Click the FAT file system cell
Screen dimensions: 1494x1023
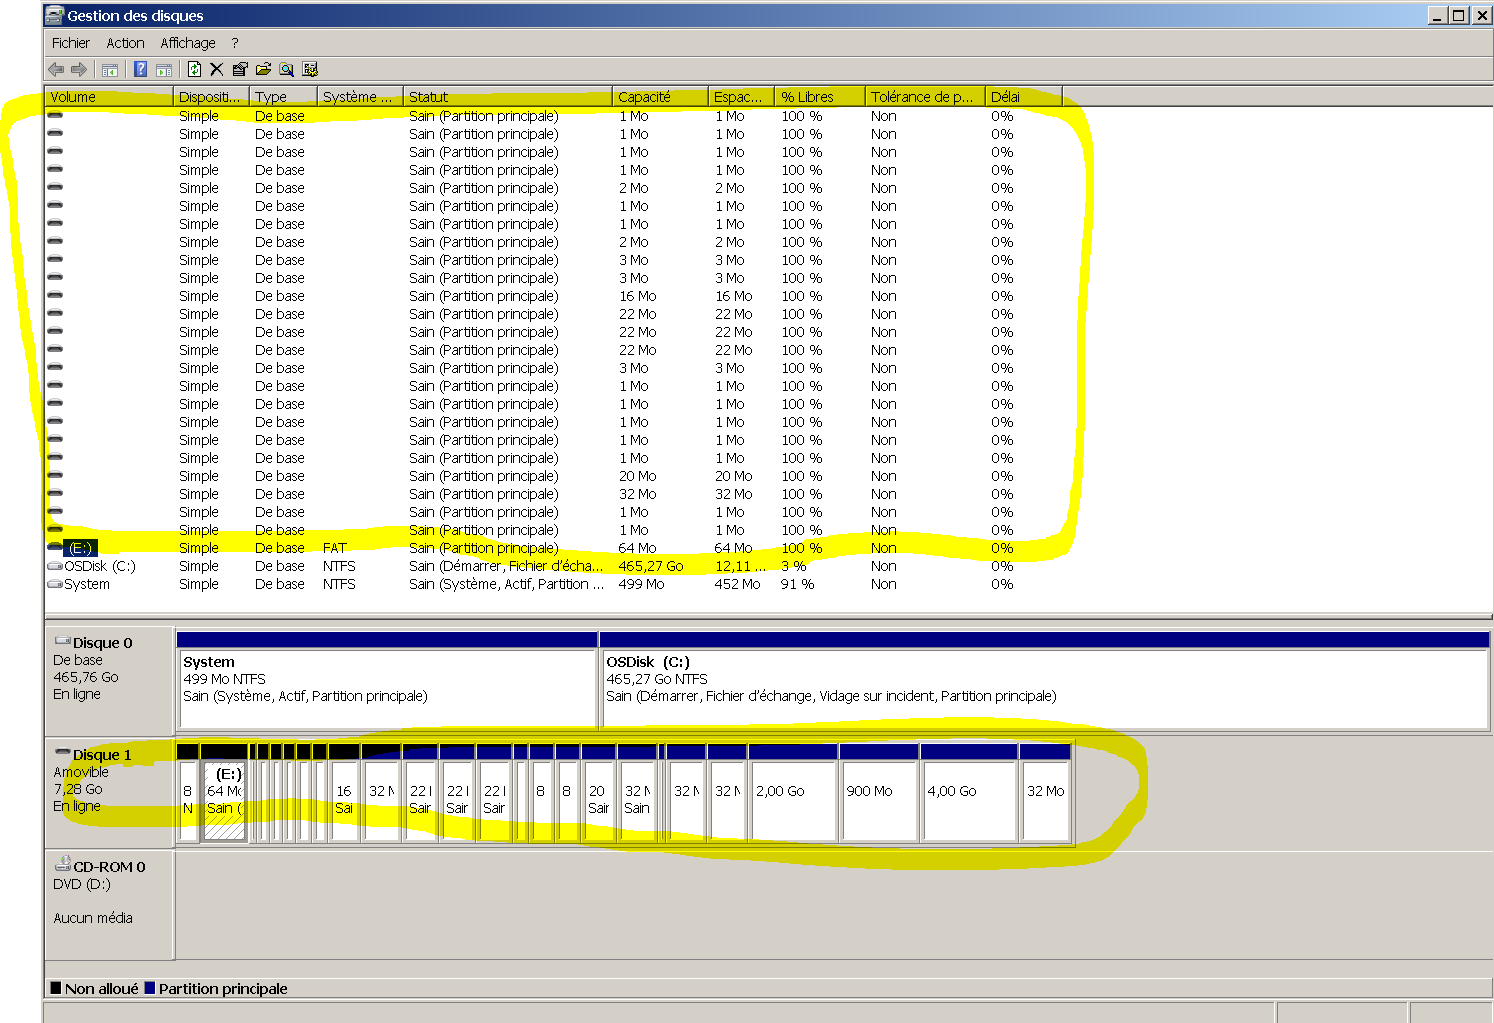(335, 548)
